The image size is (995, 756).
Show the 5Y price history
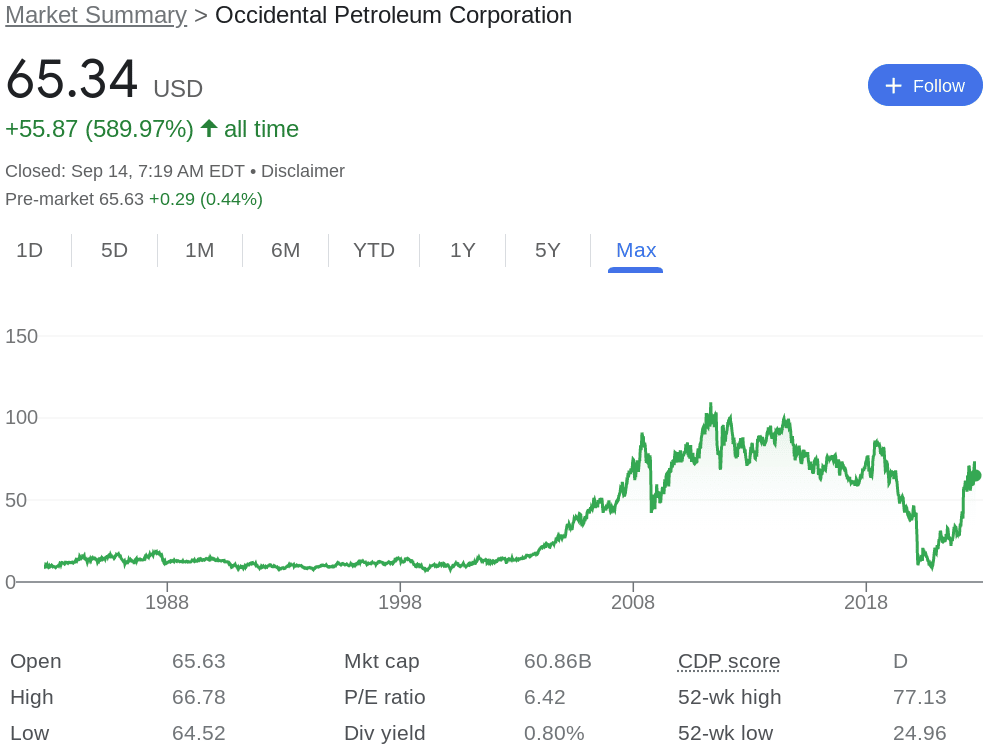pos(548,250)
